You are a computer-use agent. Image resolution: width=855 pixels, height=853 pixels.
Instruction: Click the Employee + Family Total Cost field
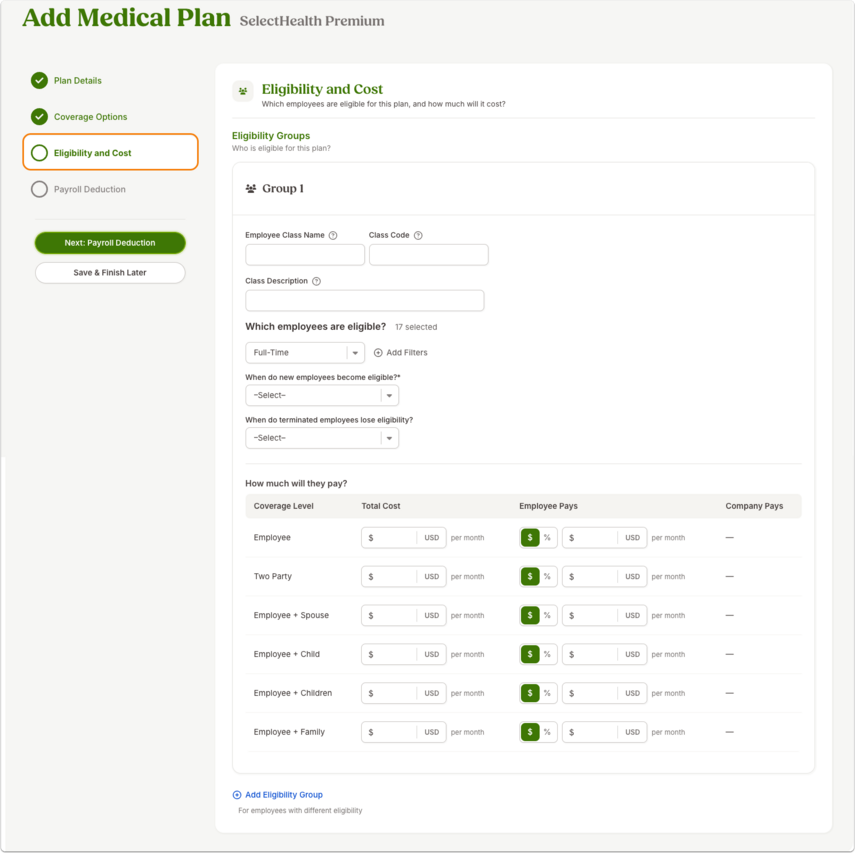(x=404, y=732)
